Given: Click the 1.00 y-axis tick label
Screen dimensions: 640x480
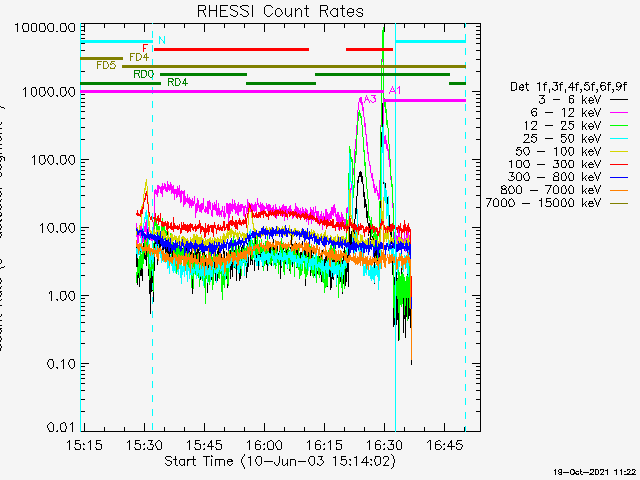Looking at the screenshot, I should [x=61, y=296].
